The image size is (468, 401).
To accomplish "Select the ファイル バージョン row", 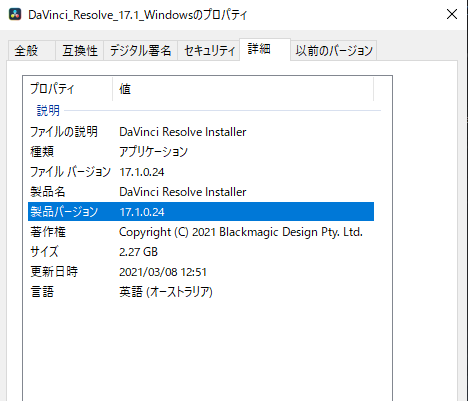I will point(201,172).
